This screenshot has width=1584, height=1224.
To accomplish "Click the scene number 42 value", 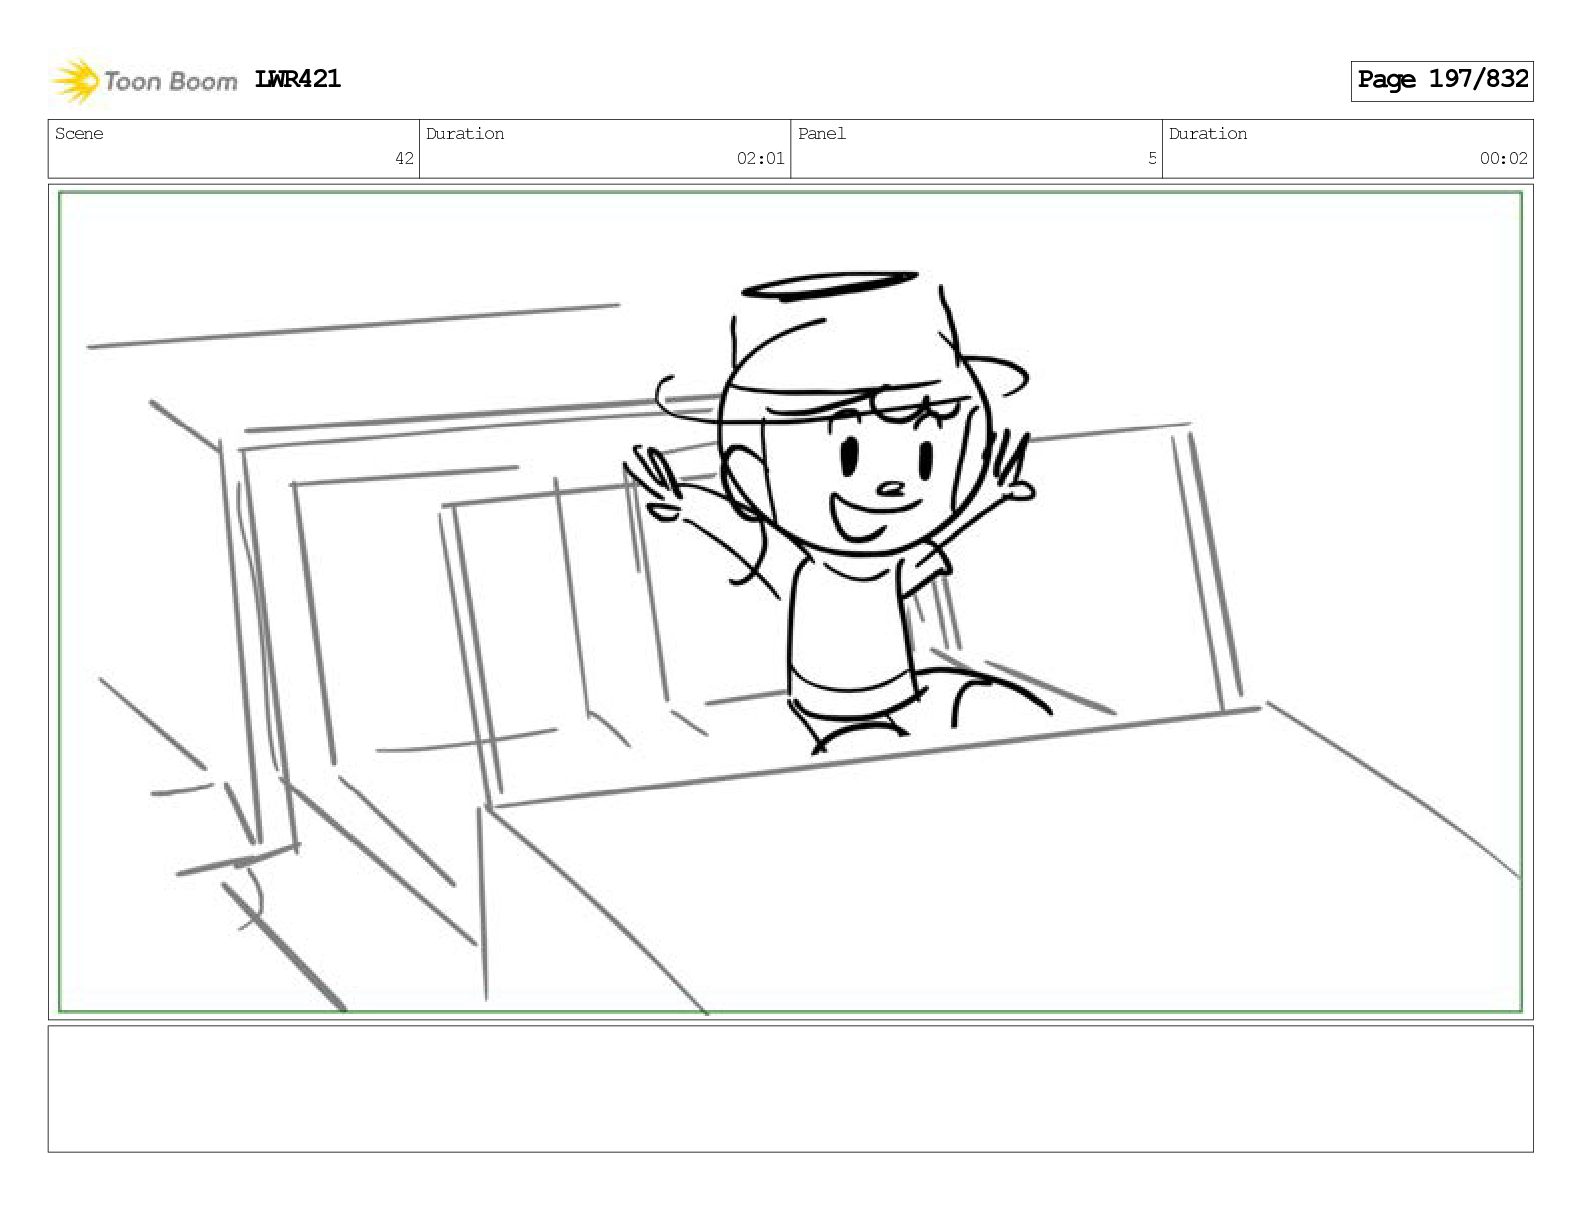I will (x=404, y=158).
